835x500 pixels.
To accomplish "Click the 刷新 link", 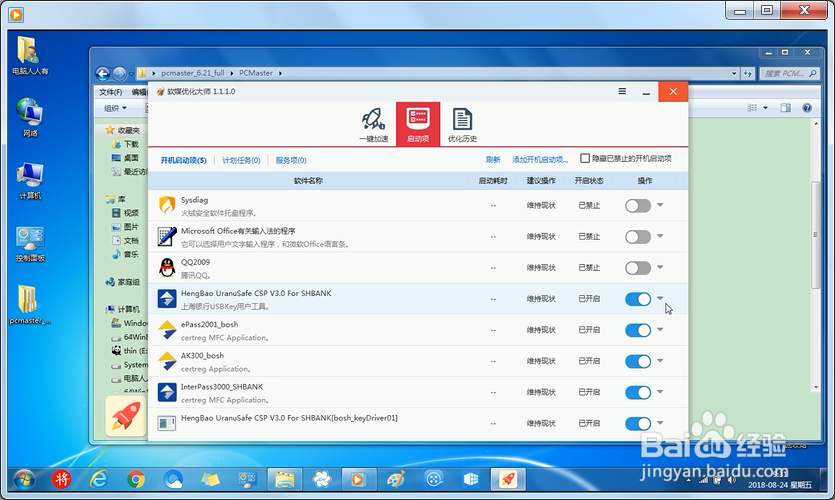I will click(x=493, y=159).
